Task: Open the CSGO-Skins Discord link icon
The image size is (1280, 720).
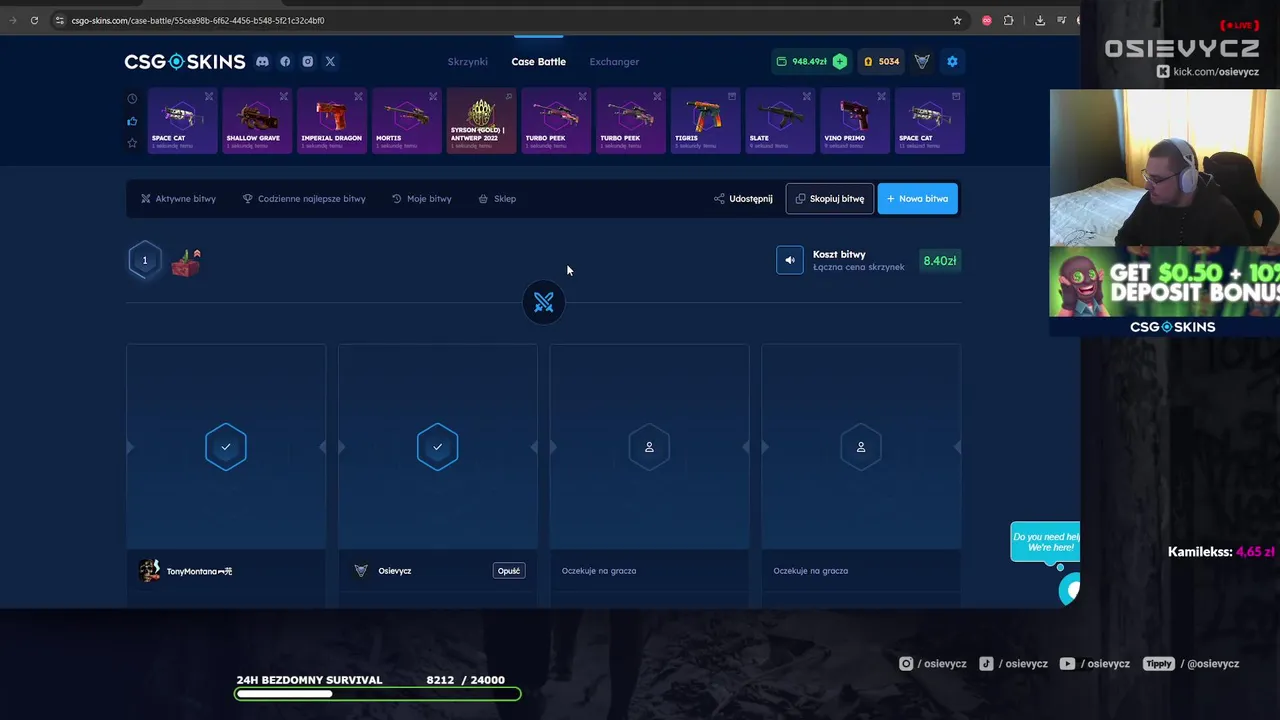Action: 262,61
